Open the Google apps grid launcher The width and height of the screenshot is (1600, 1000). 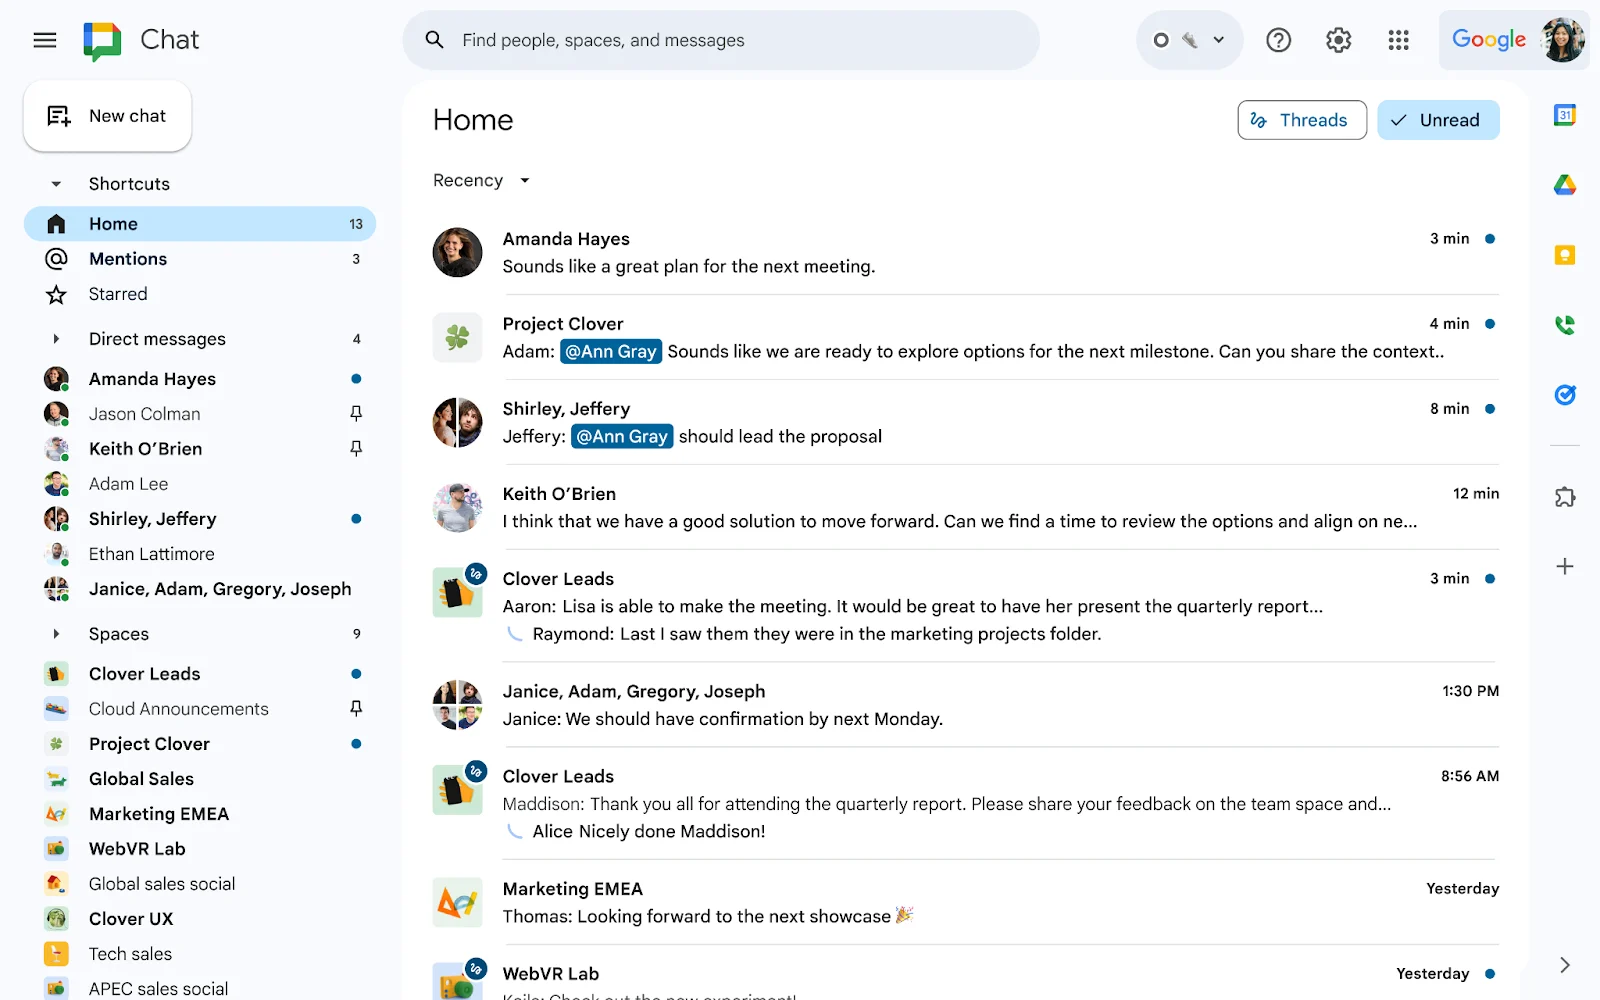tap(1398, 40)
